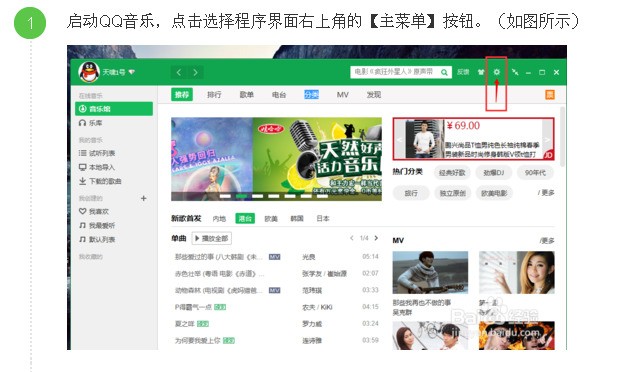This screenshot has height=372, width=618.
Task: Click the 播放全部 play all button
Action: tap(212, 238)
